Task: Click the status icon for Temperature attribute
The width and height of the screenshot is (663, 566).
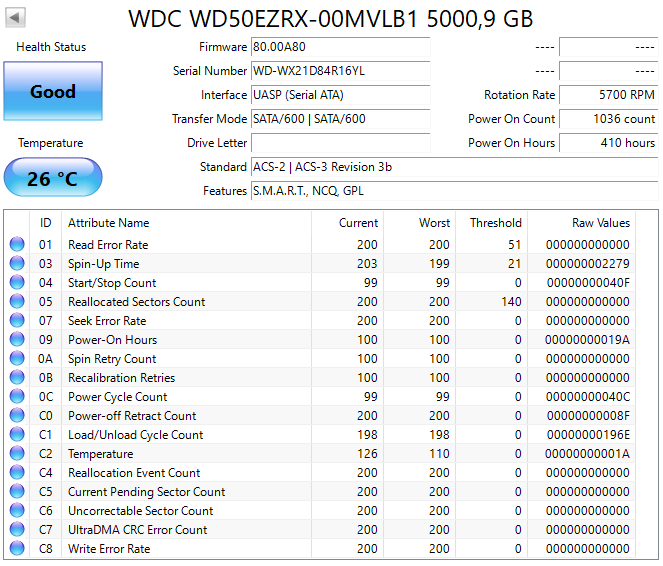Action: pos(17,454)
